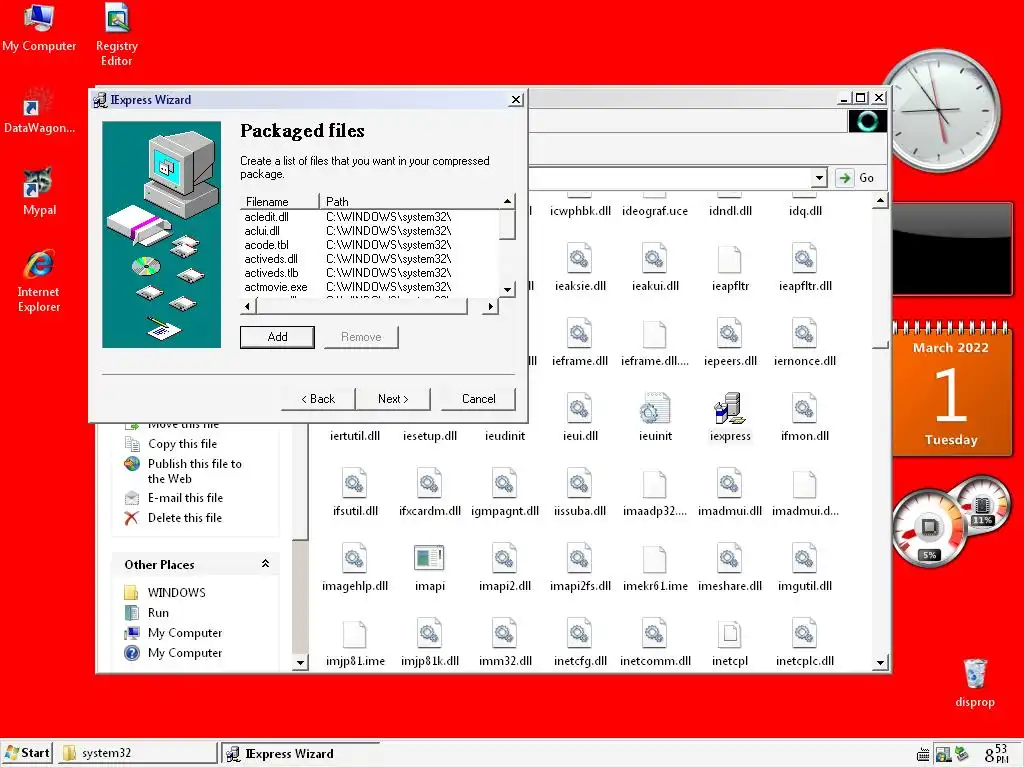The width and height of the screenshot is (1024, 768).
Task: Select the ieakui.dll file icon
Action: click(x=655, y=266)
